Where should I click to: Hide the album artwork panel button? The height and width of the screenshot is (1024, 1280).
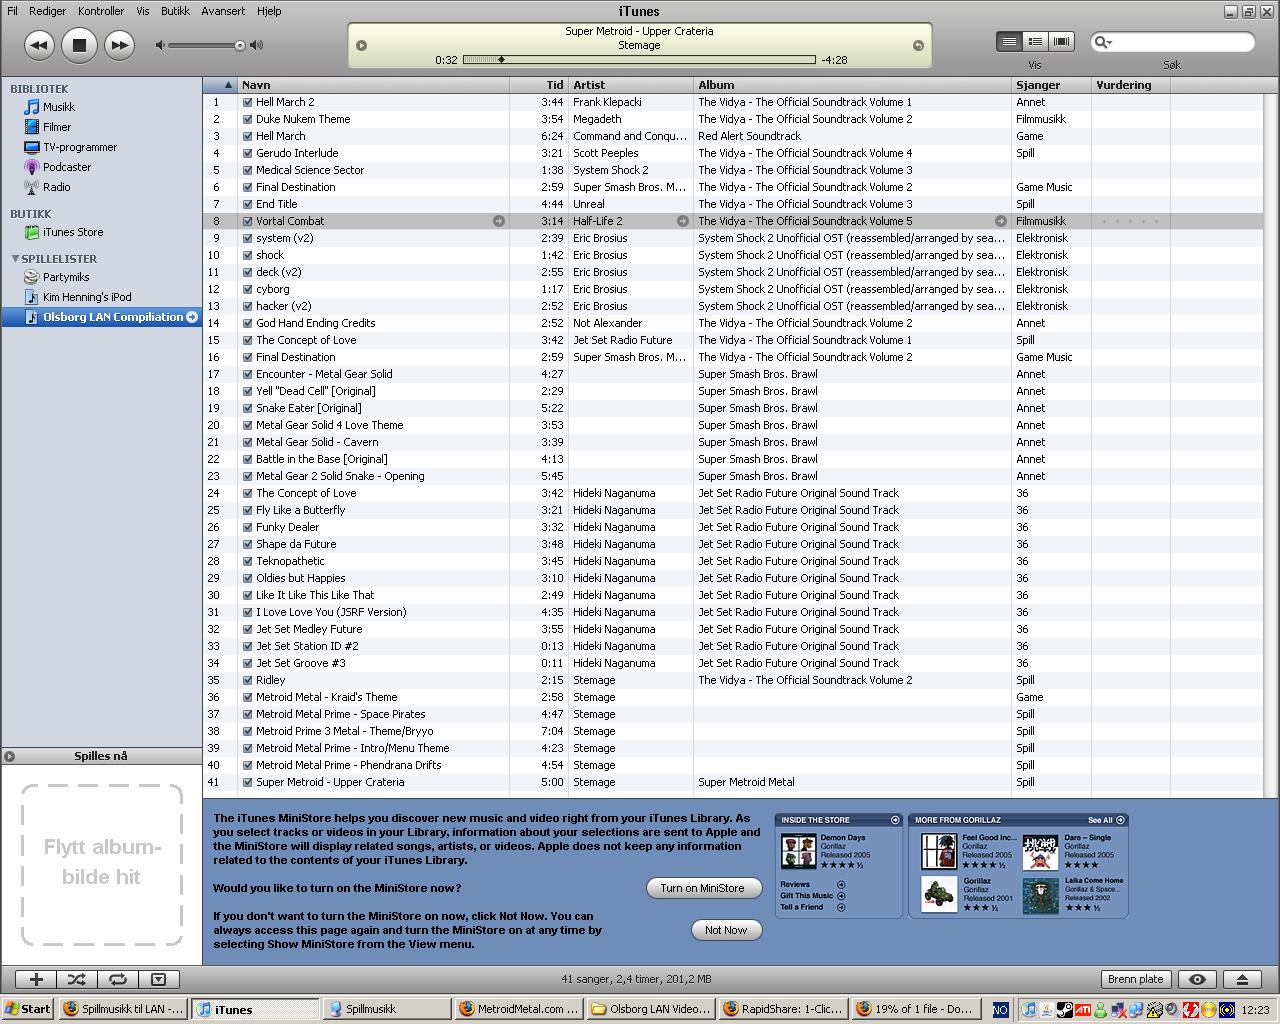pyautogui.click(x=158, y=980)
